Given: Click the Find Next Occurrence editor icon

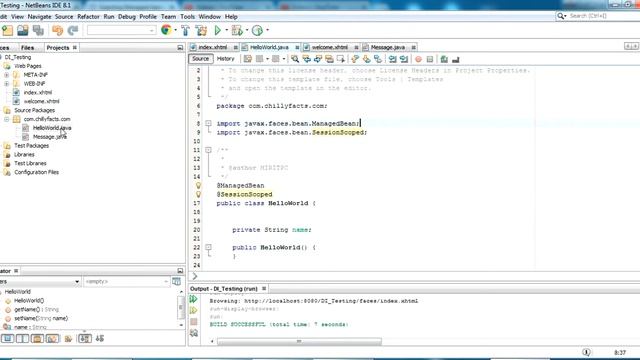Looking at the screenshot, I should [x=318, y=59].
